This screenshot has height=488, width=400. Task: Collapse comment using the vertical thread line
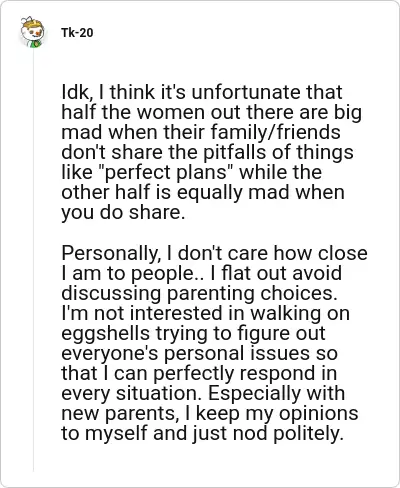[33, 260]
